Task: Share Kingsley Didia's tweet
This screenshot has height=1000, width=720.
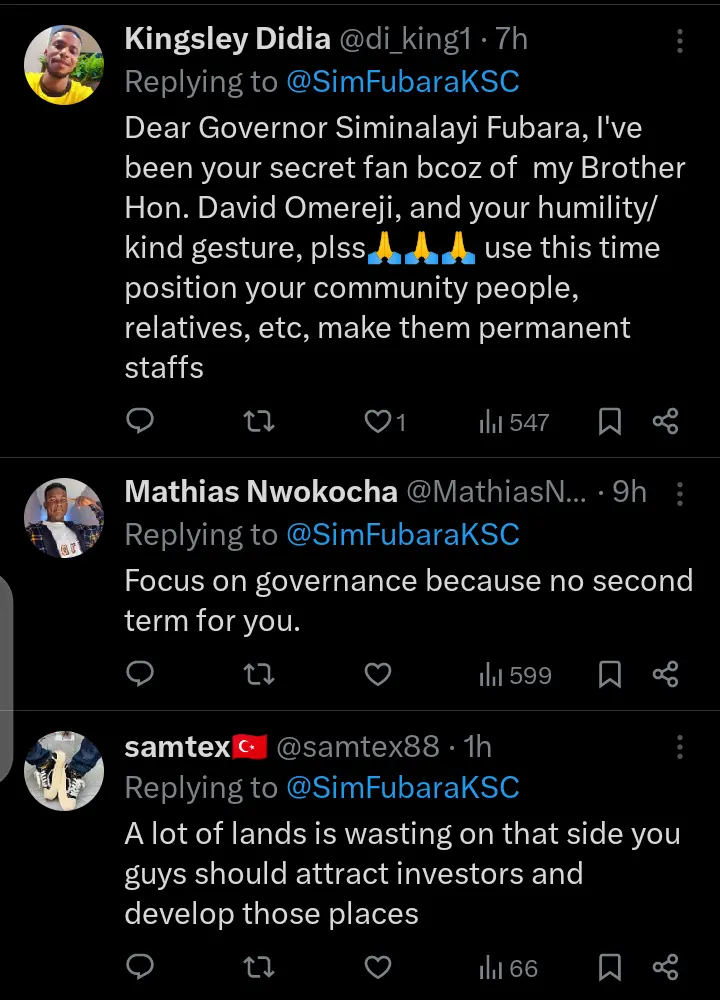Action: click(x=665, y=422)
